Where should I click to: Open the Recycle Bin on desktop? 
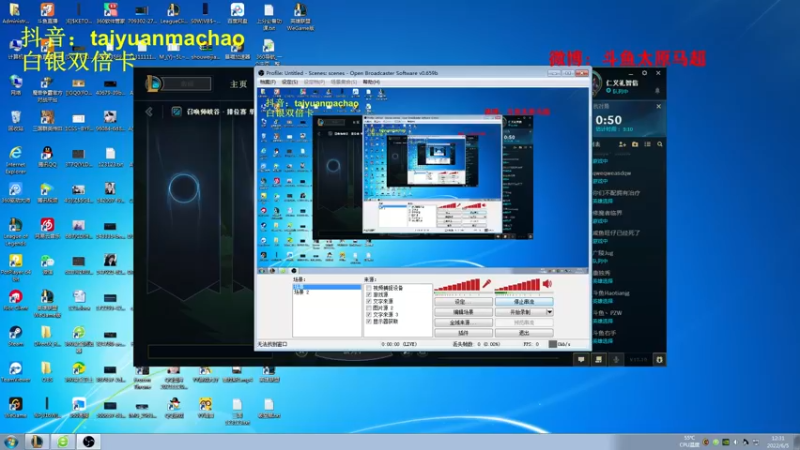coord(15,121)
